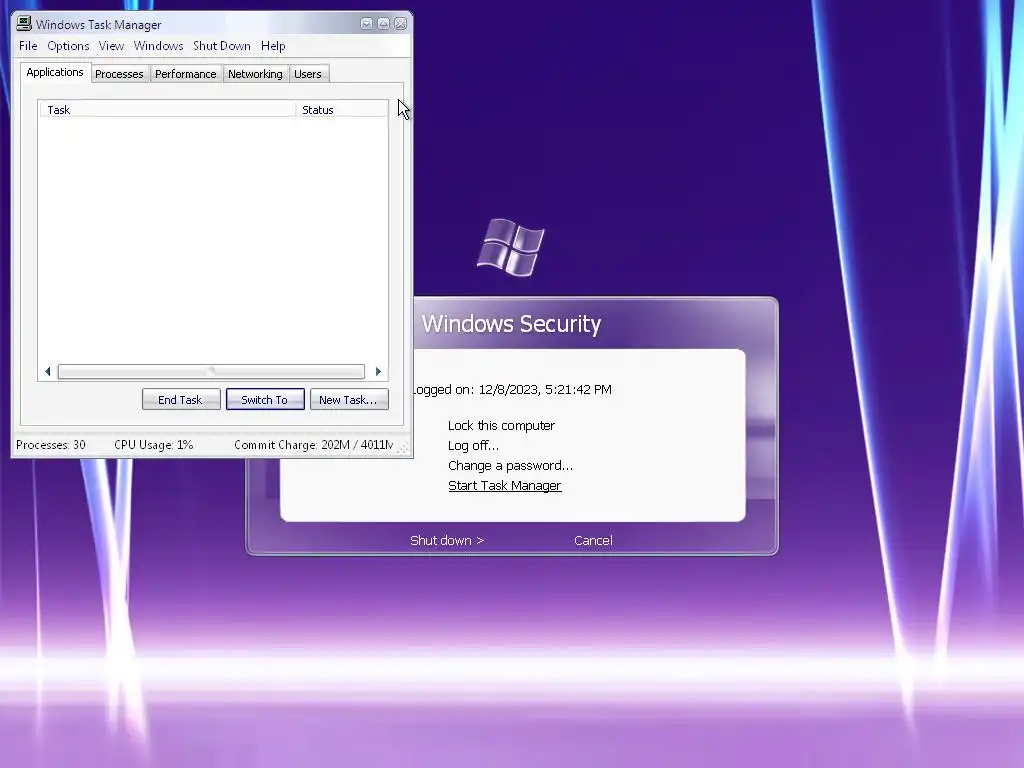Close the Windows Task Manager window
The width and height of the screenshot is (1024, 768).
[400, 24]
